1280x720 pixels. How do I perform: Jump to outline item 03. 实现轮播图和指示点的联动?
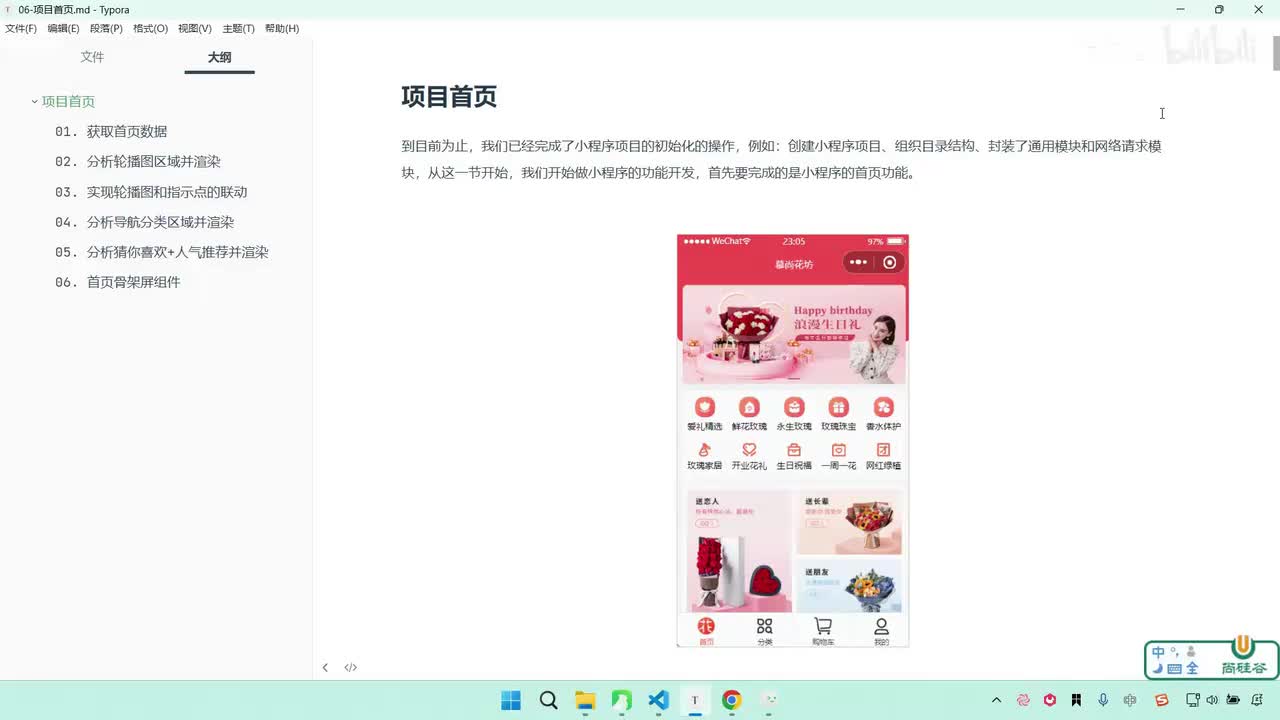tap(151, 192)
